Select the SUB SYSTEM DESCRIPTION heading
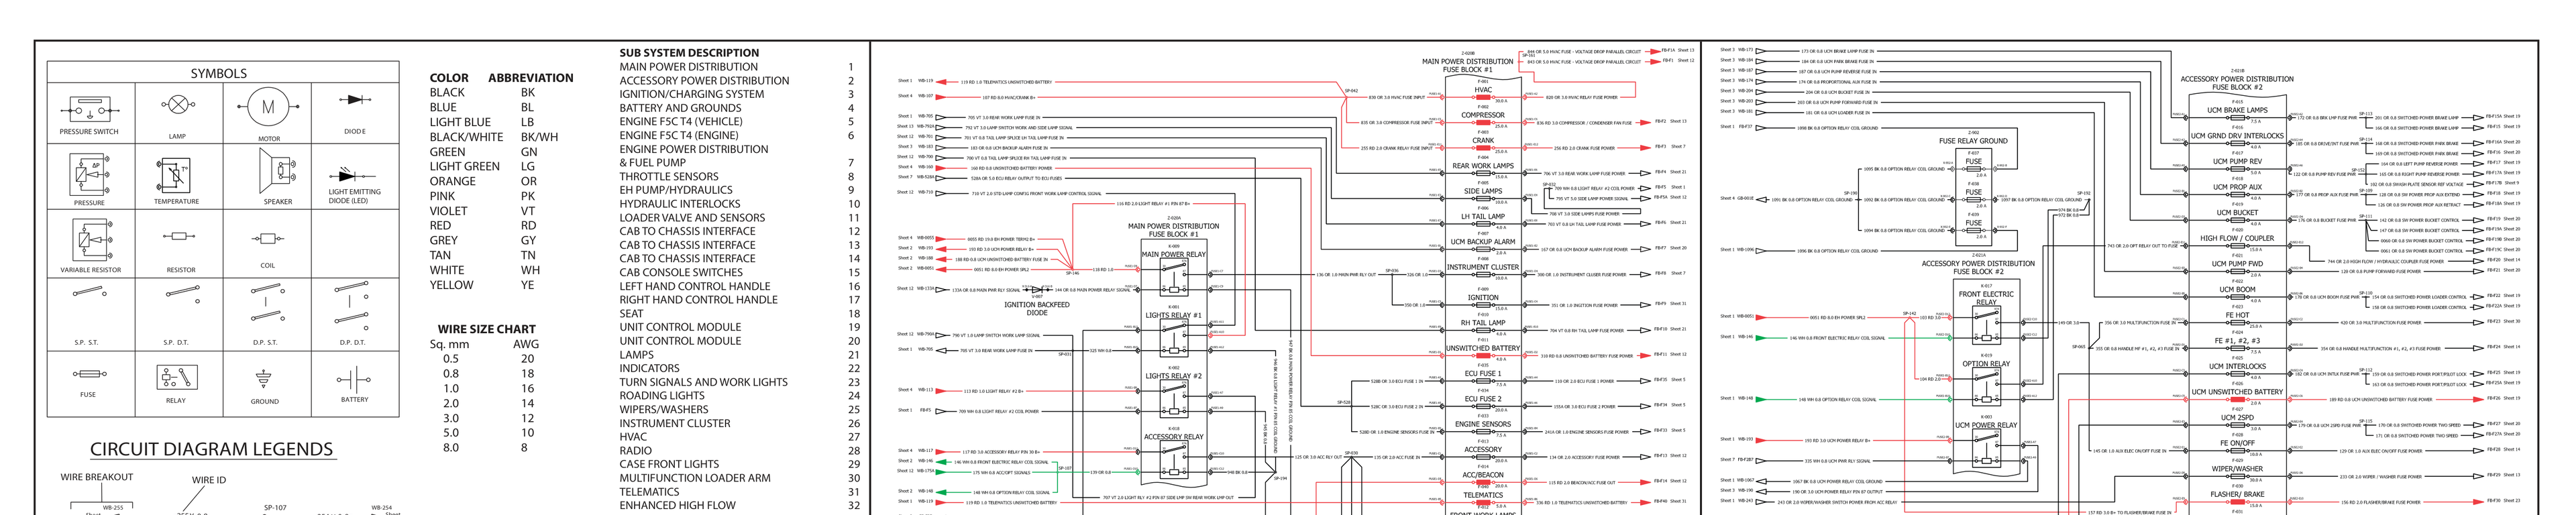2576x515 pixels. click(689, 53)
